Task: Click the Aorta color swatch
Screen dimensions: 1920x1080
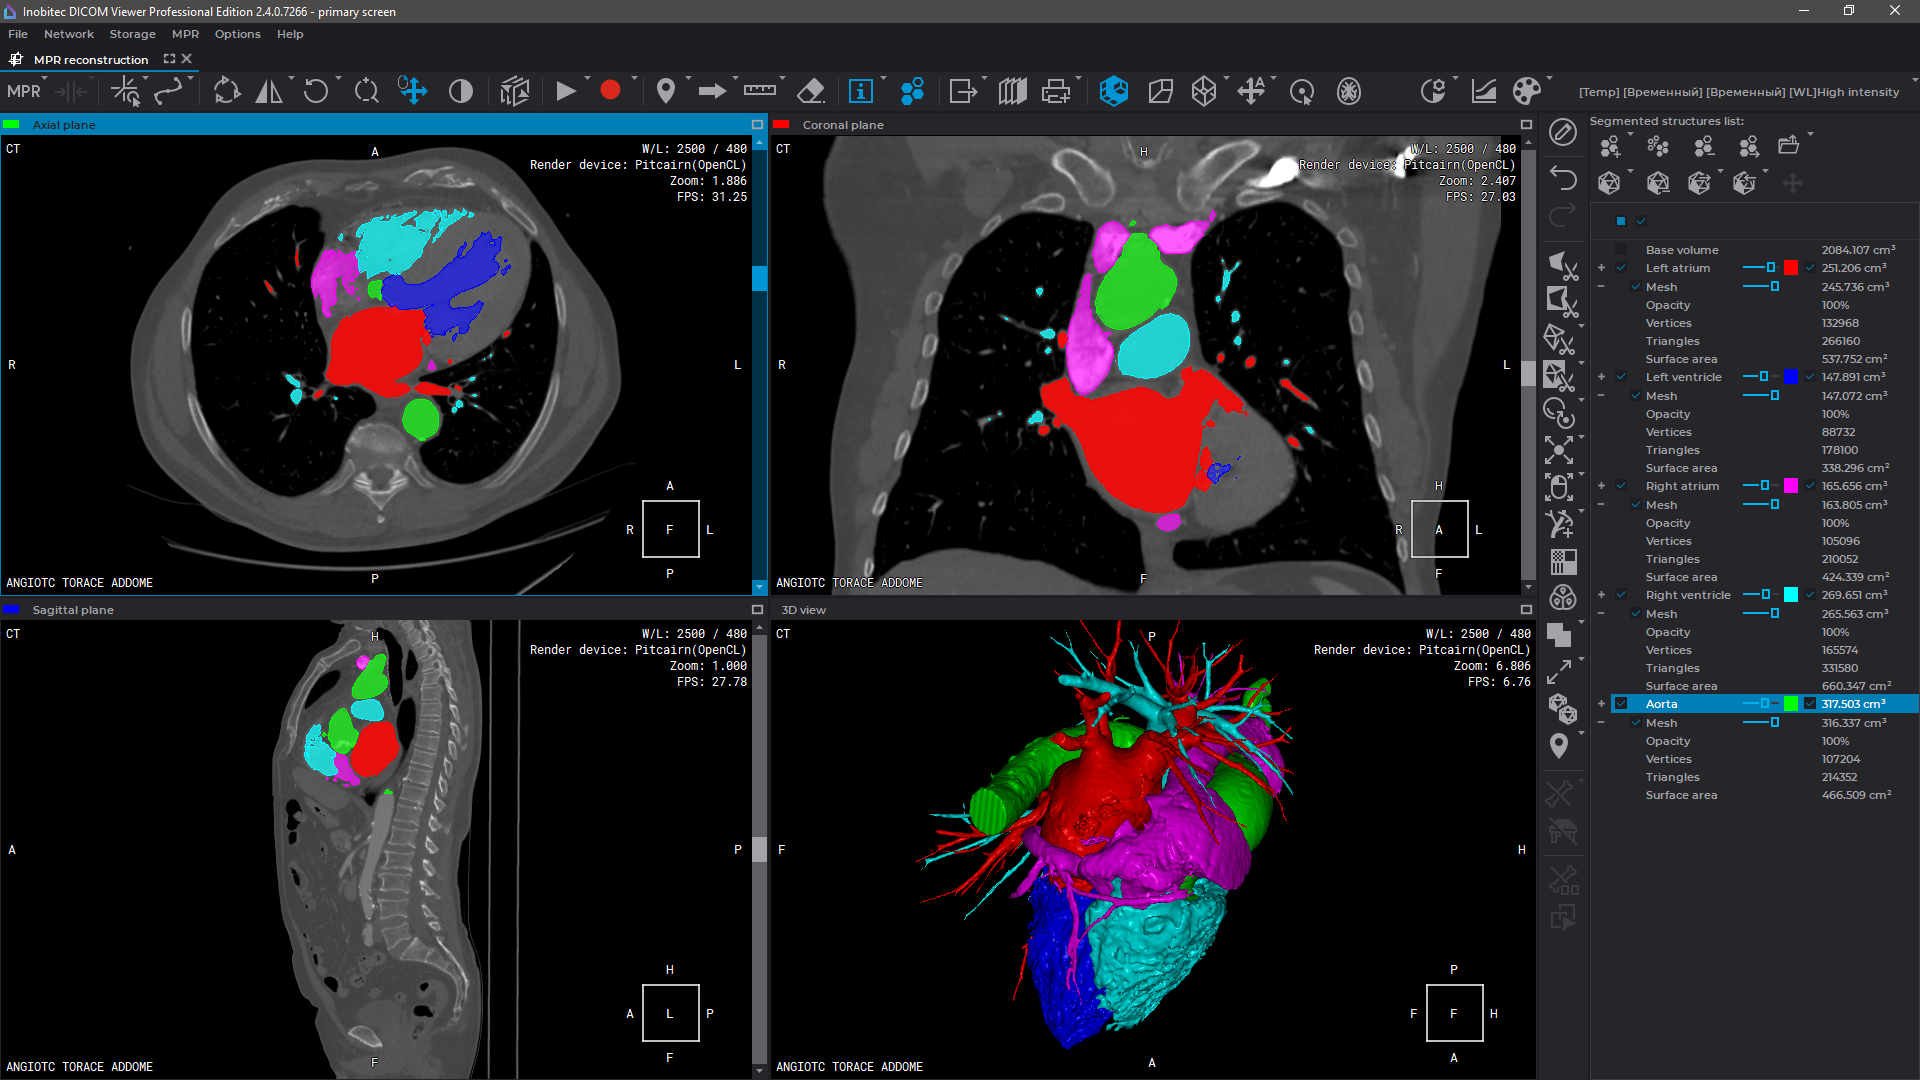Action: [x=1789, y=703]
